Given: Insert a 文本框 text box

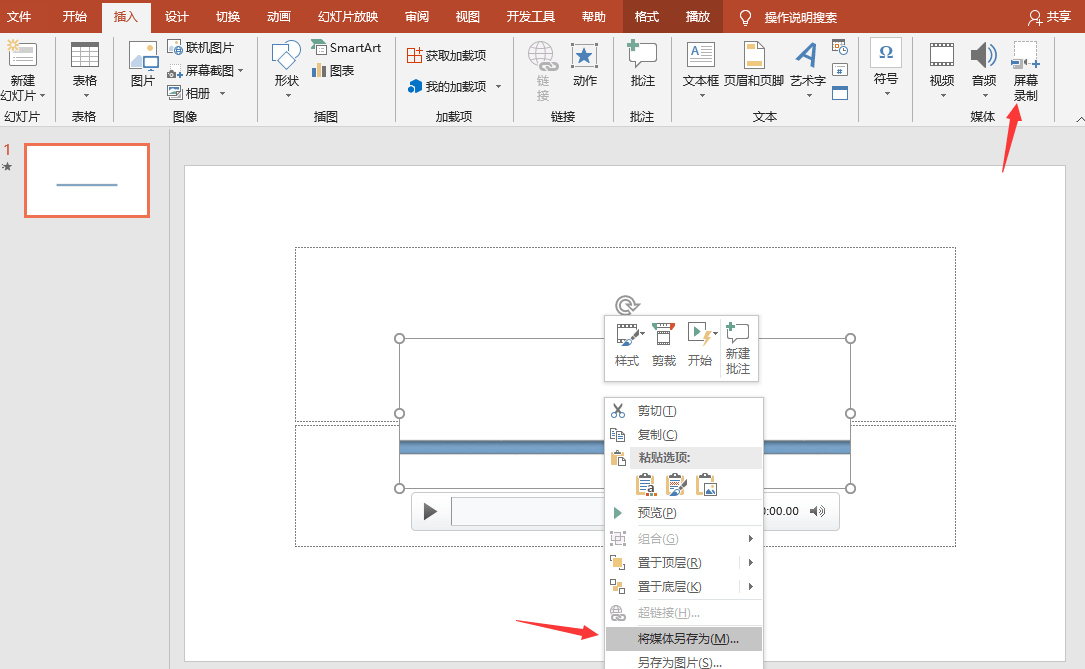Looking at the screenshot, I should (x=700, y=55).
